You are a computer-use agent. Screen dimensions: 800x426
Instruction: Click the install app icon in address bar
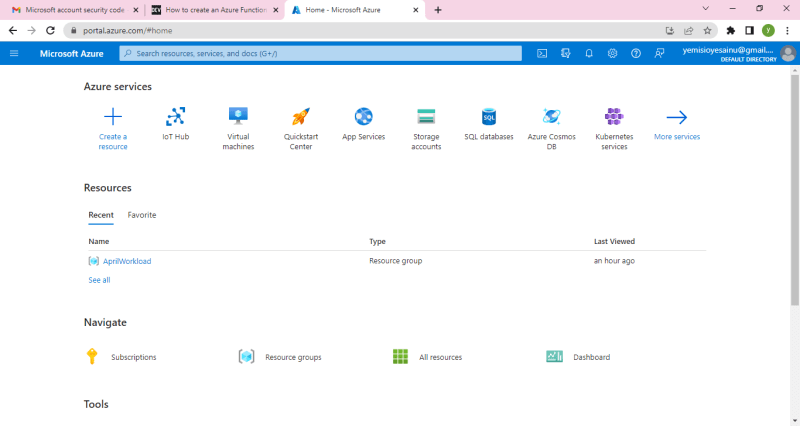(x=670, y=31)
